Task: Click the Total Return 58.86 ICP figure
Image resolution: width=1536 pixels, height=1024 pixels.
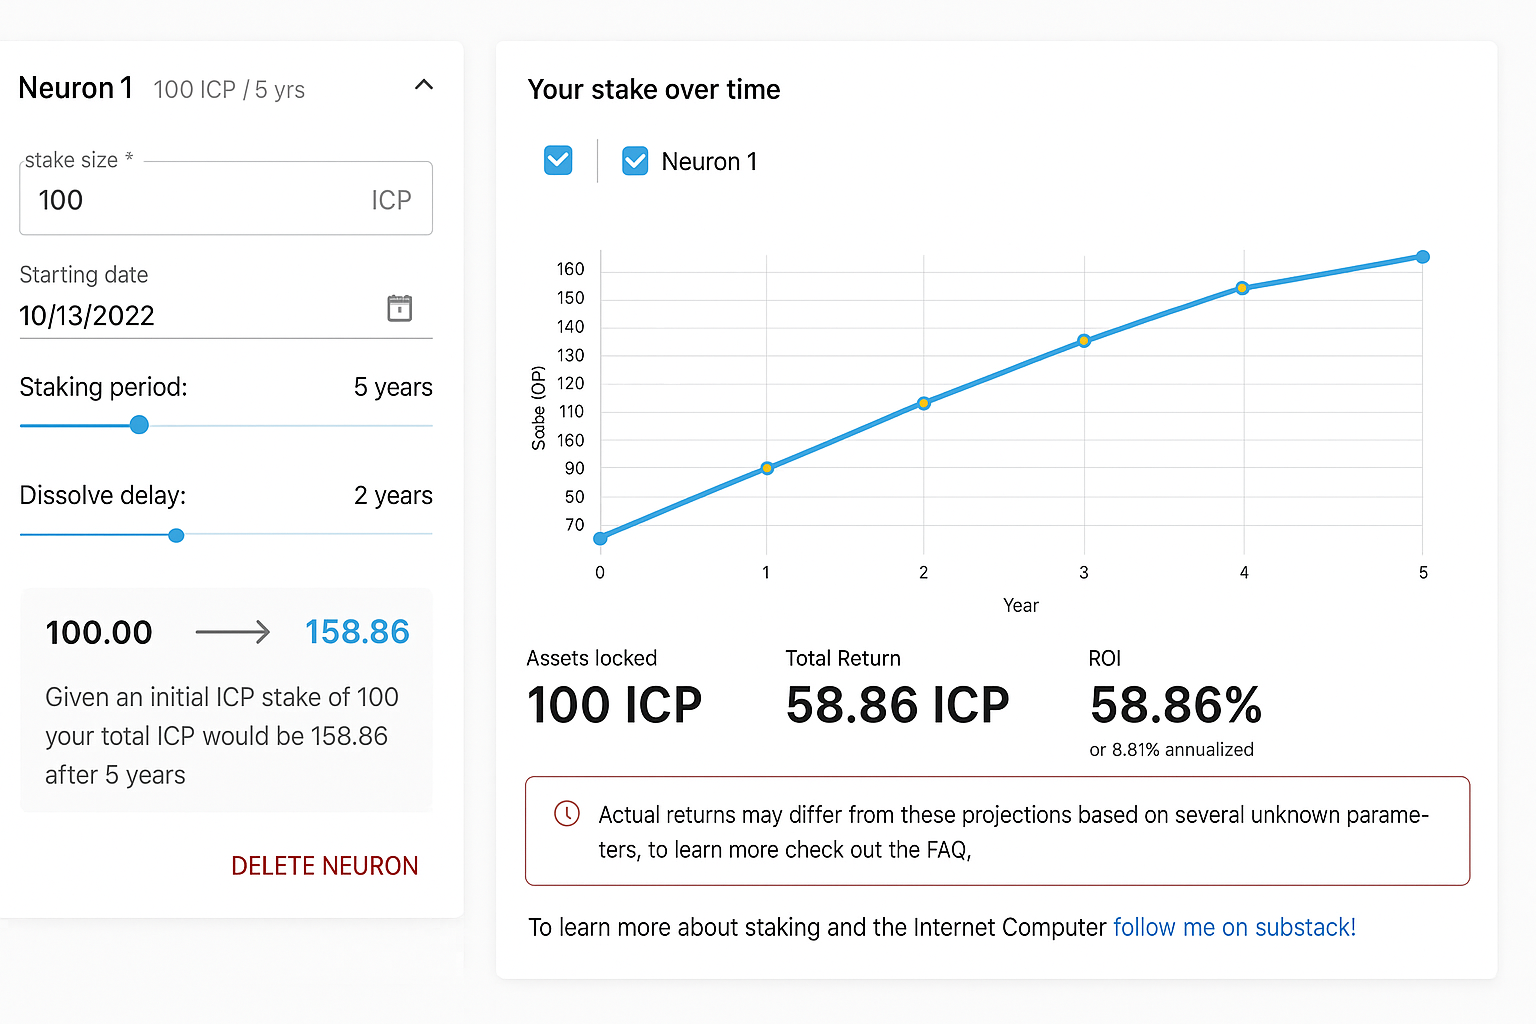Action: coord(897,706)
